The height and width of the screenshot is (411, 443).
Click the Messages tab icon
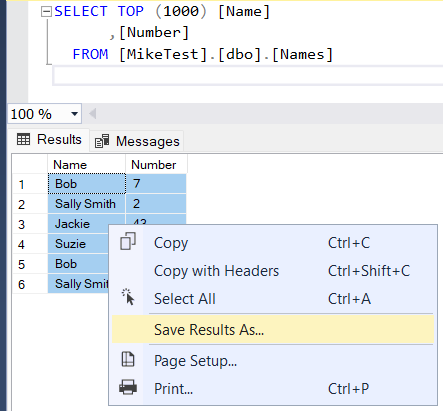pos(102,141)
